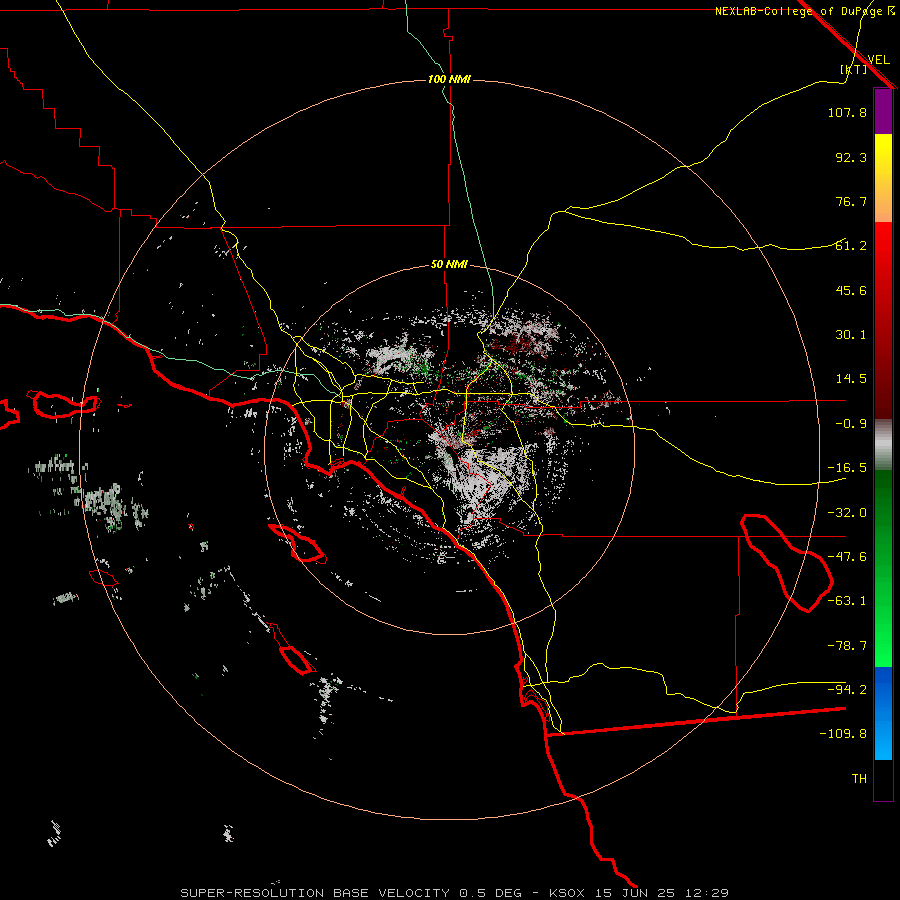The image size is (900, 900).
Task: Click the 50 NMI range ring label
Action: (449, 264)
